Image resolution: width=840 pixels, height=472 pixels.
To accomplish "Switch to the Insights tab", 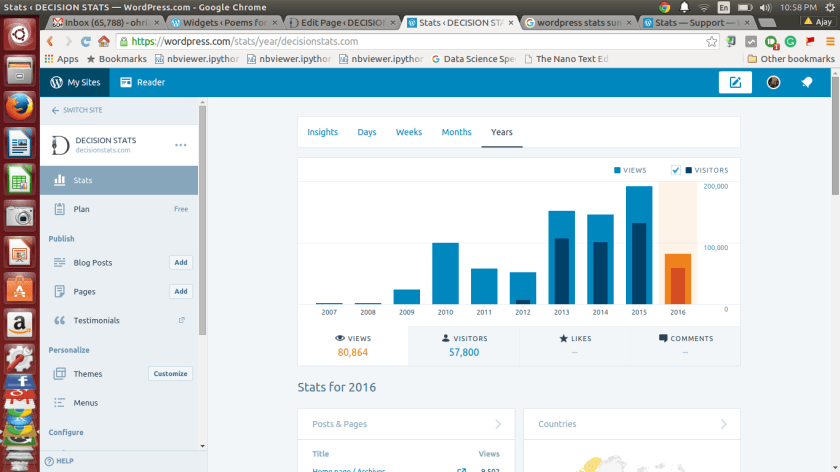I will 322,132.
